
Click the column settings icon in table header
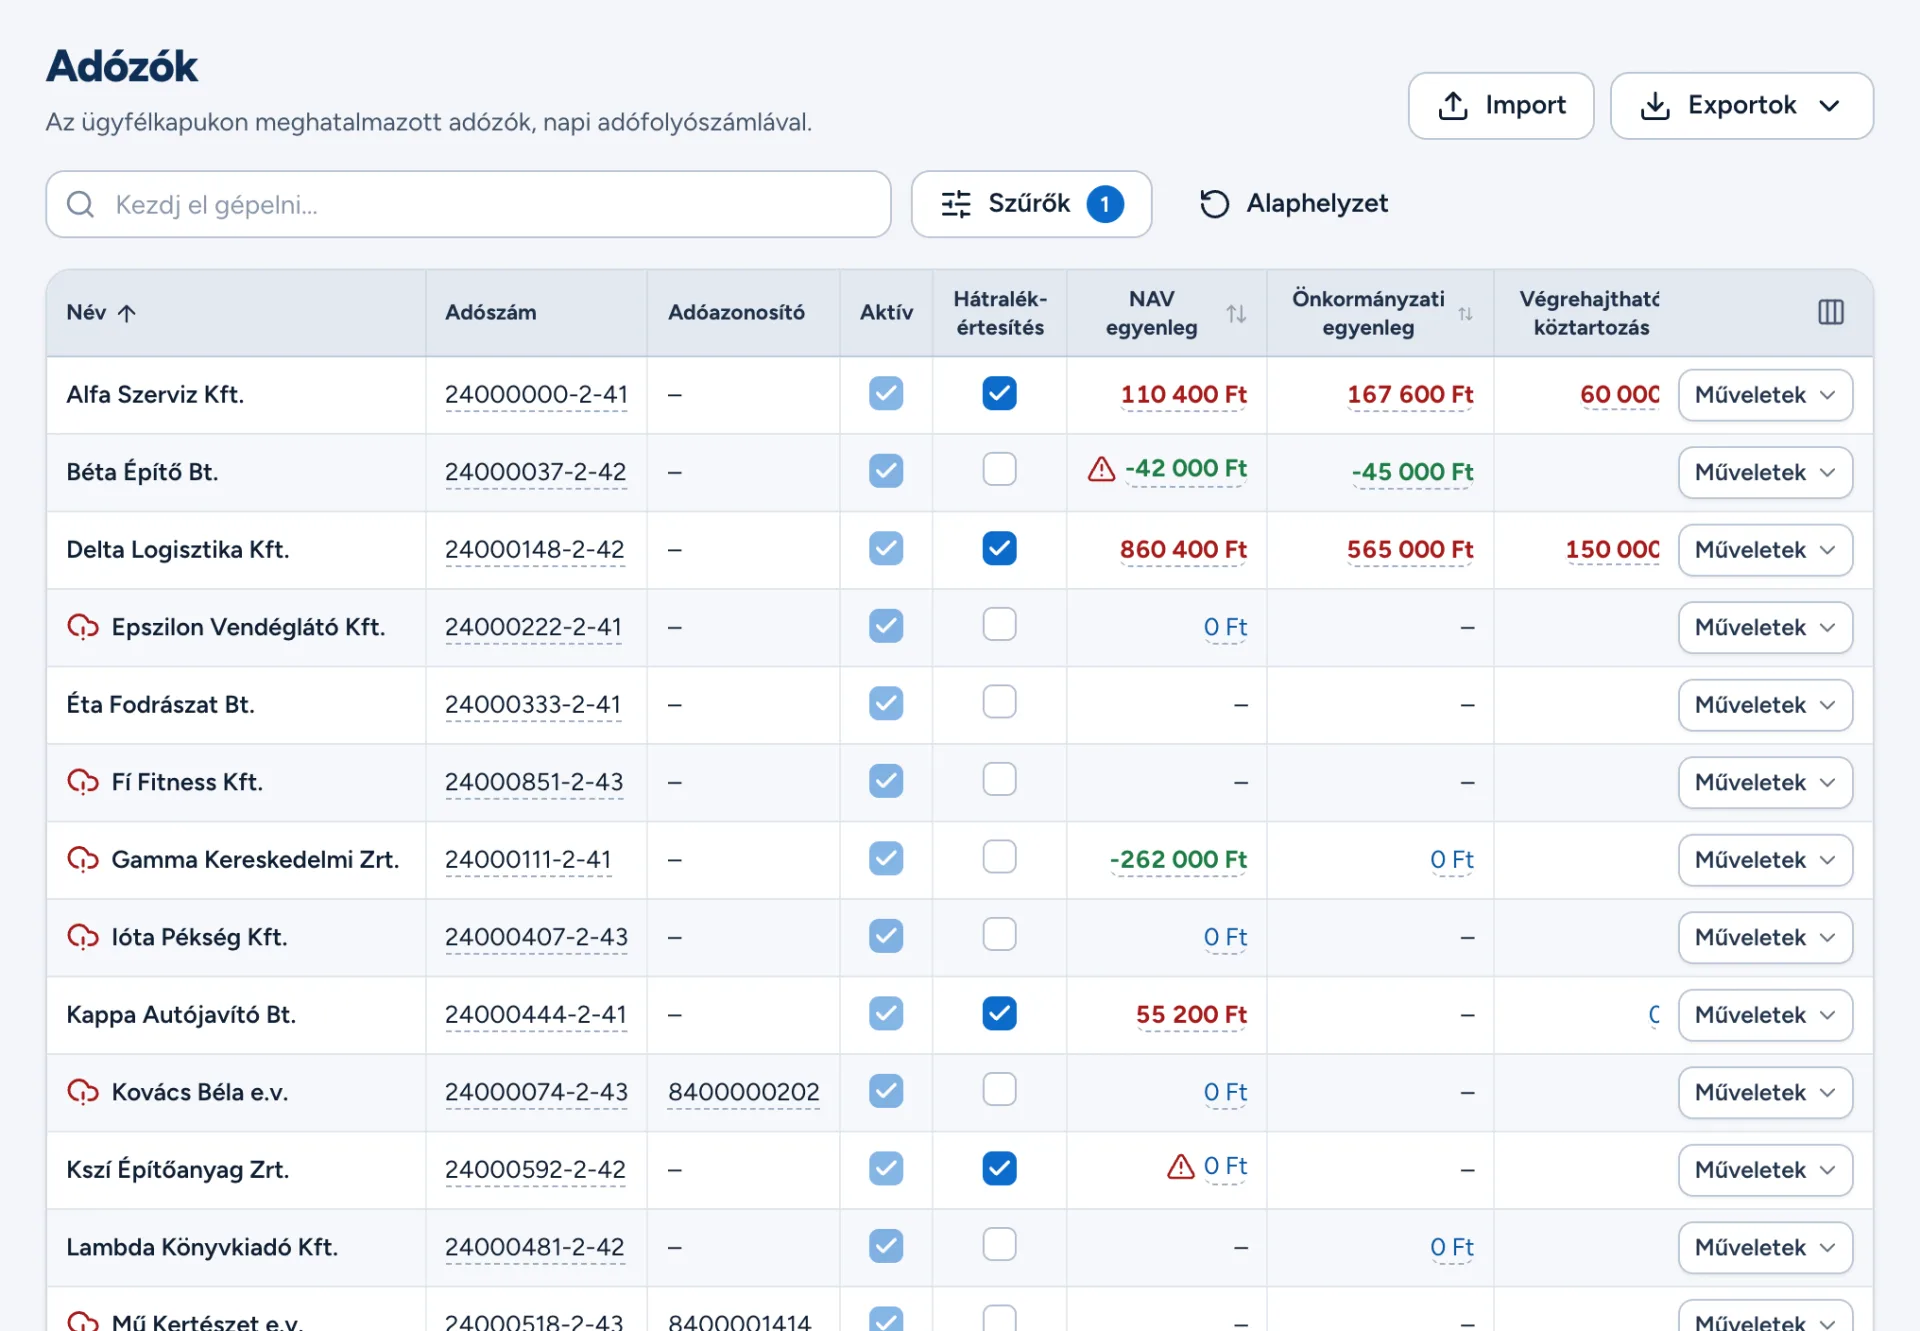1830,312
